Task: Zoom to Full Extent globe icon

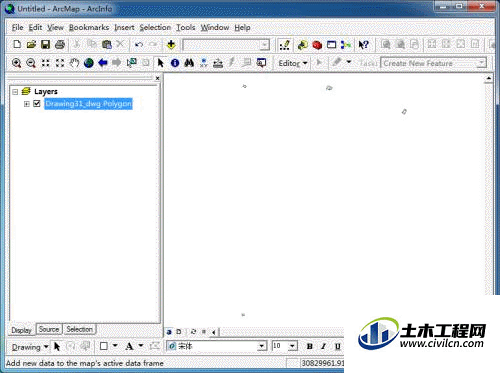Action: coord(88,63)
